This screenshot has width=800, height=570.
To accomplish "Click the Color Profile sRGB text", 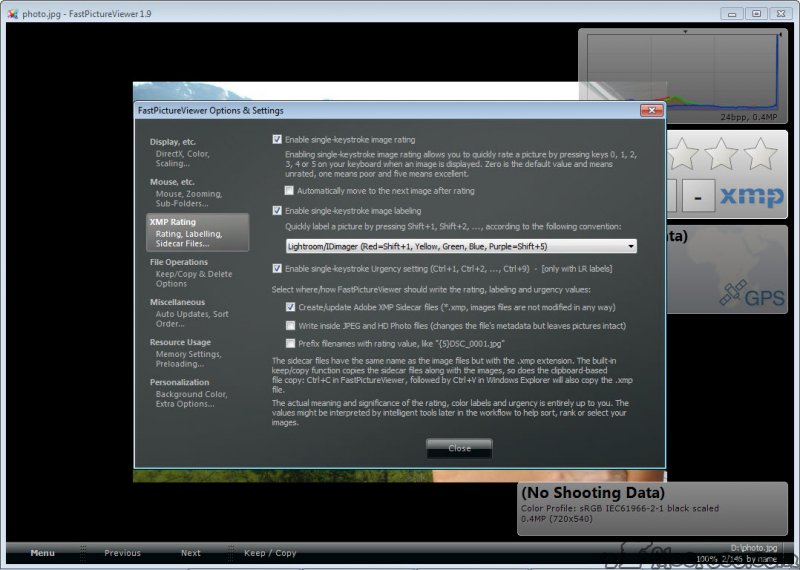I will pyautogui.click(x=620, y=508).
